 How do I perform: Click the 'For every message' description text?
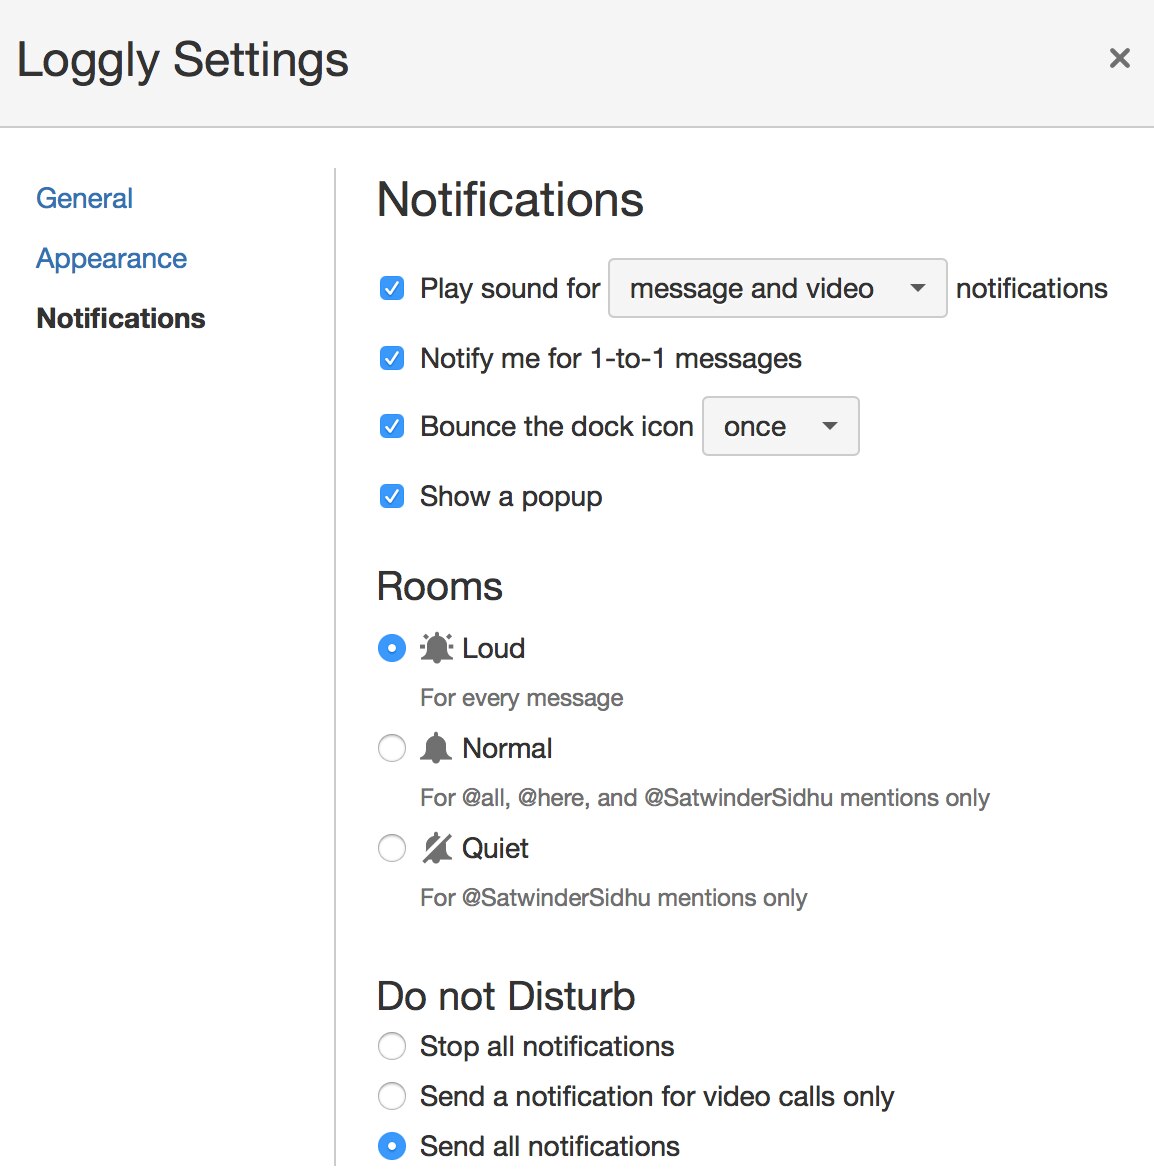tap(521, 698)
